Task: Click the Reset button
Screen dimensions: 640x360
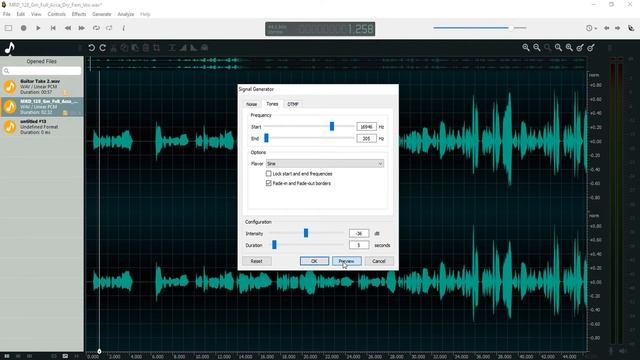Action: pos(256,261)
